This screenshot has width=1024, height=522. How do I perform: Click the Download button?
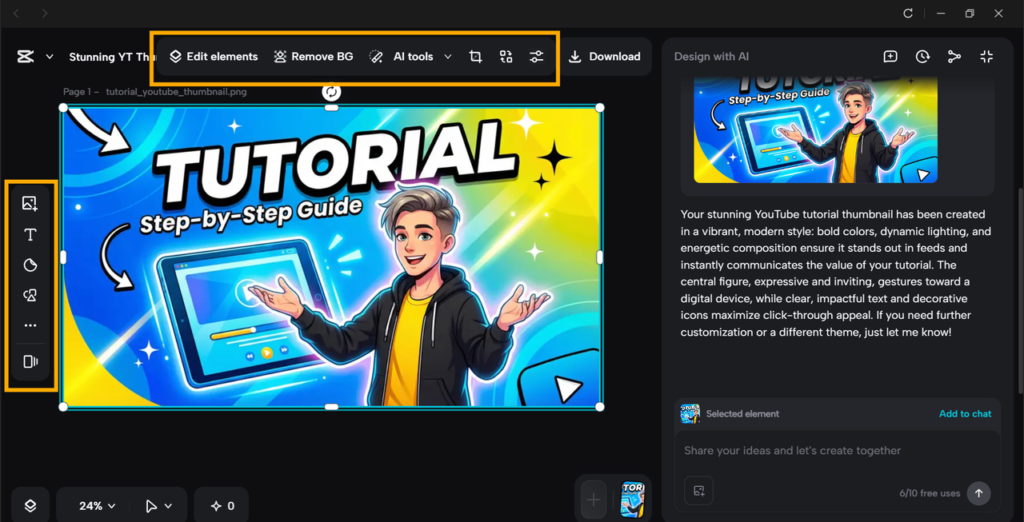(x=604, y=57)
